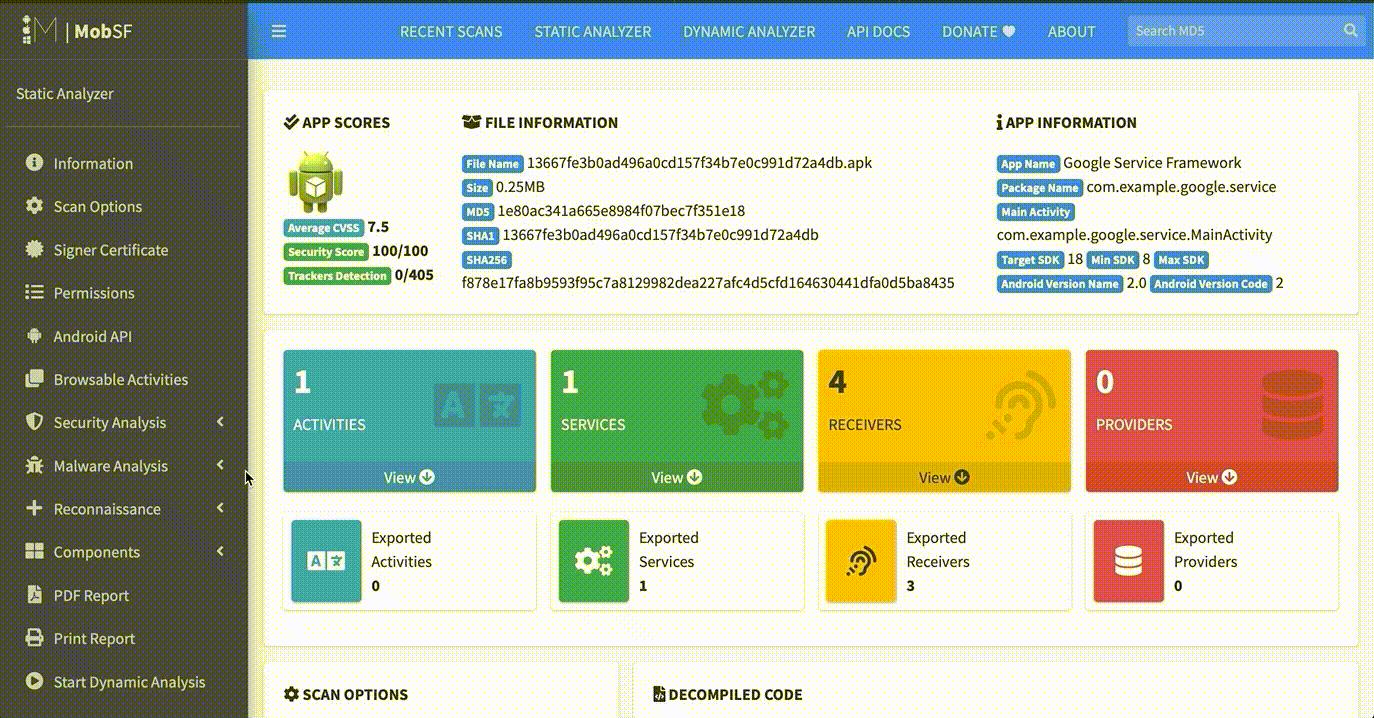The image size is (1374, 718).
Task: Open the Donate navigation item
Action: 979,31
